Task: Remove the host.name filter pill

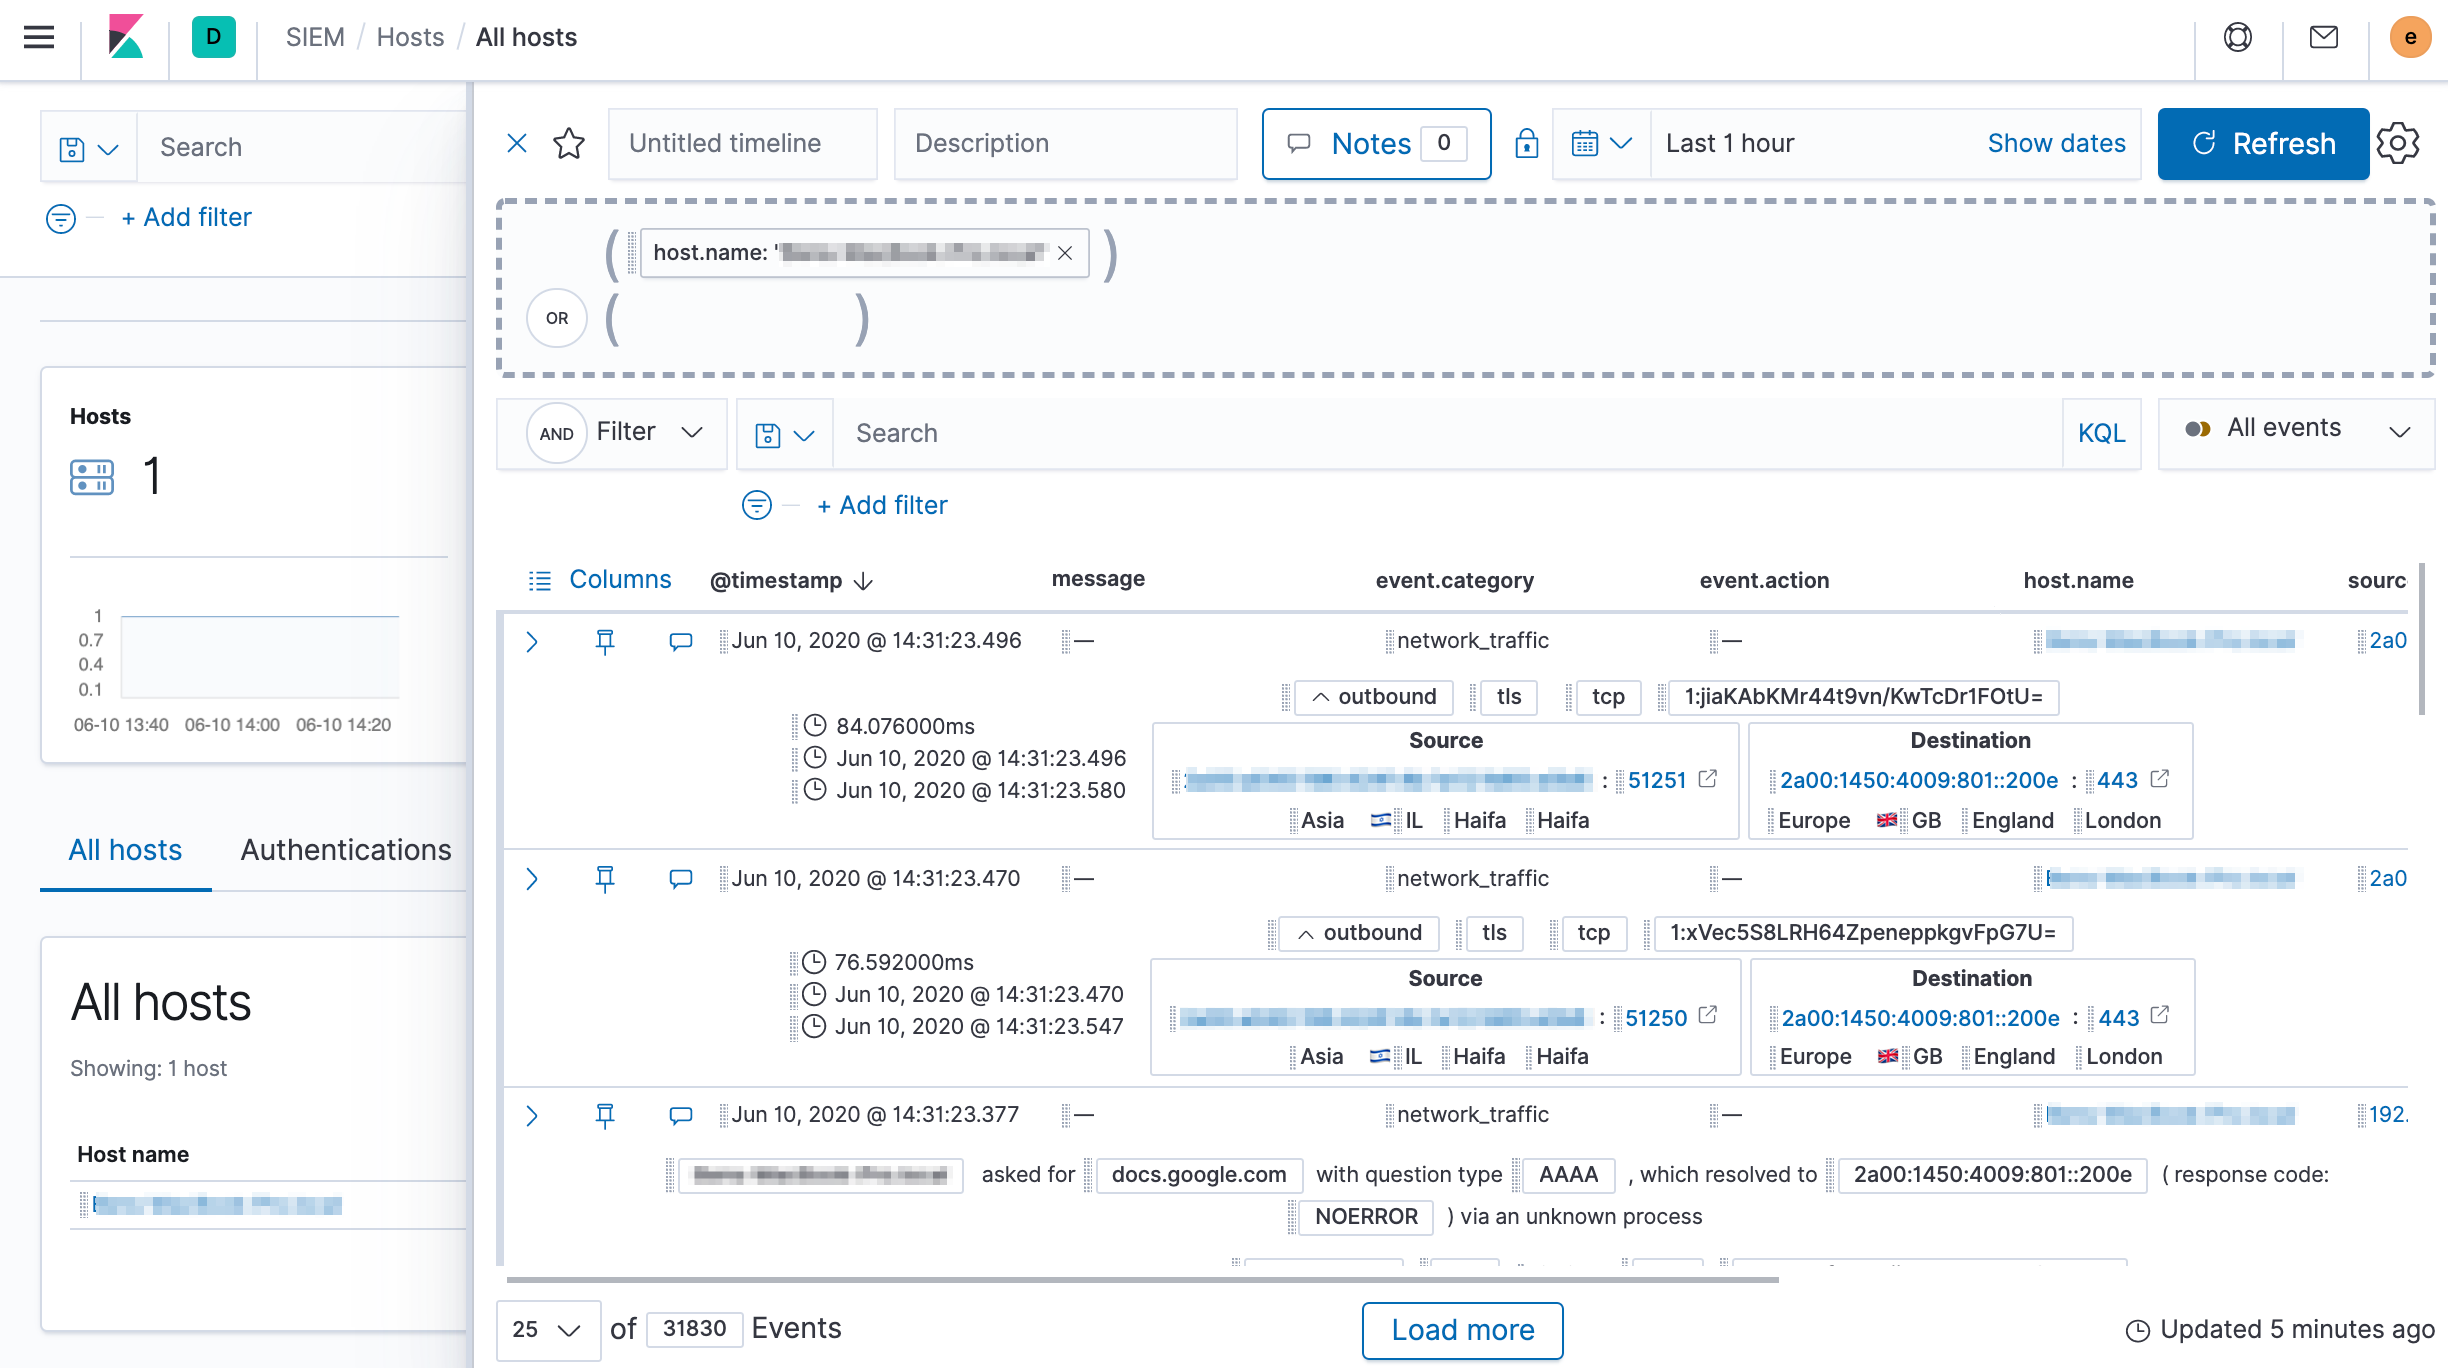Action: click(1065, 253)
